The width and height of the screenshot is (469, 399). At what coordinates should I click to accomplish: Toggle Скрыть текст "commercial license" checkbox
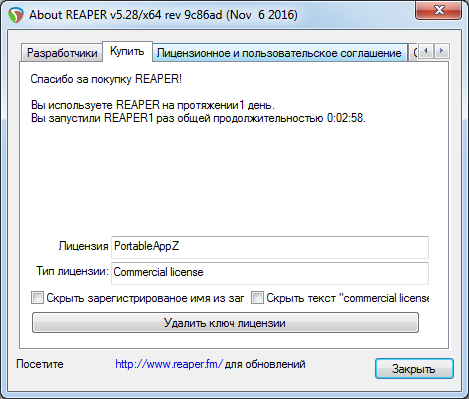pos(257,297)
